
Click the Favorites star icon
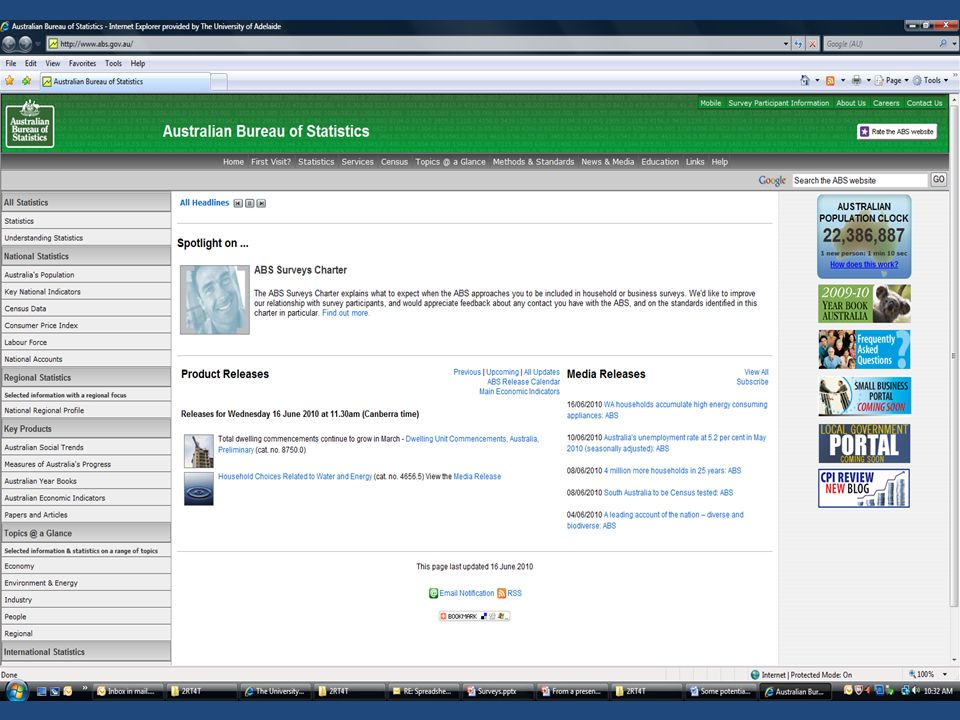coord(9,81)
